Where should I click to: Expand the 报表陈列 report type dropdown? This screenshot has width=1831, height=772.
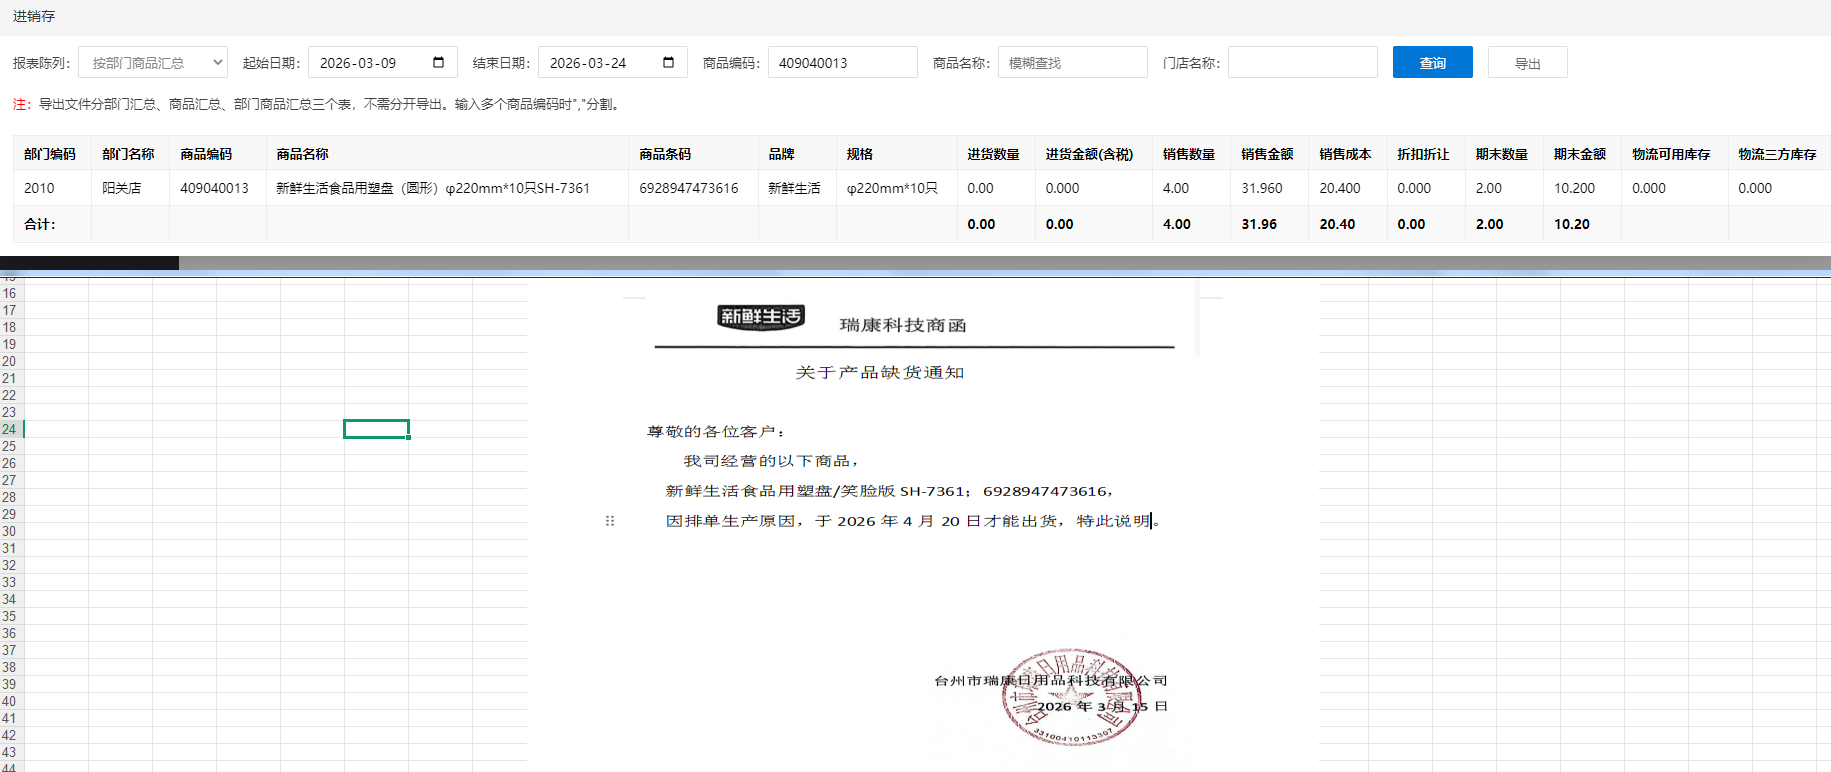(x=153, y=62)
